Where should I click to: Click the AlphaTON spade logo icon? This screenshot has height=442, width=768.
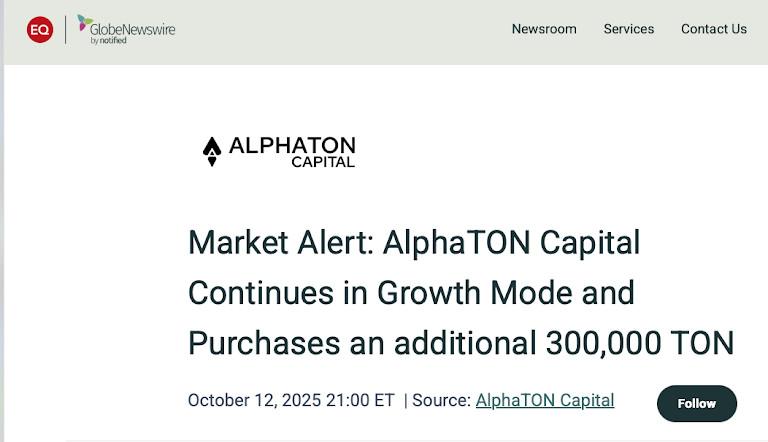212,151
